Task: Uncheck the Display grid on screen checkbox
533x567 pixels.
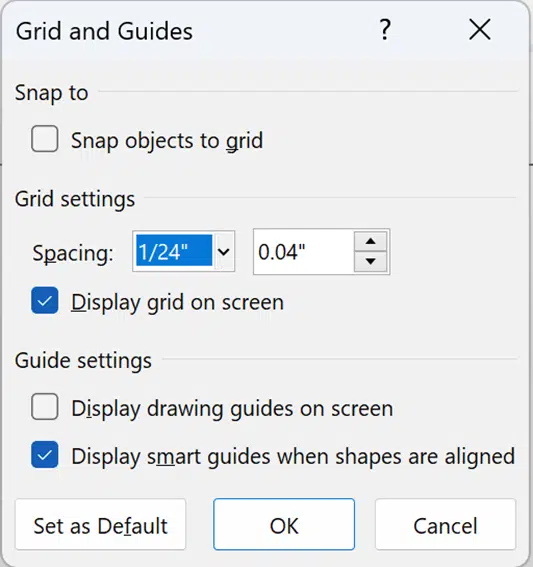Action: click(x=44, y=300)
